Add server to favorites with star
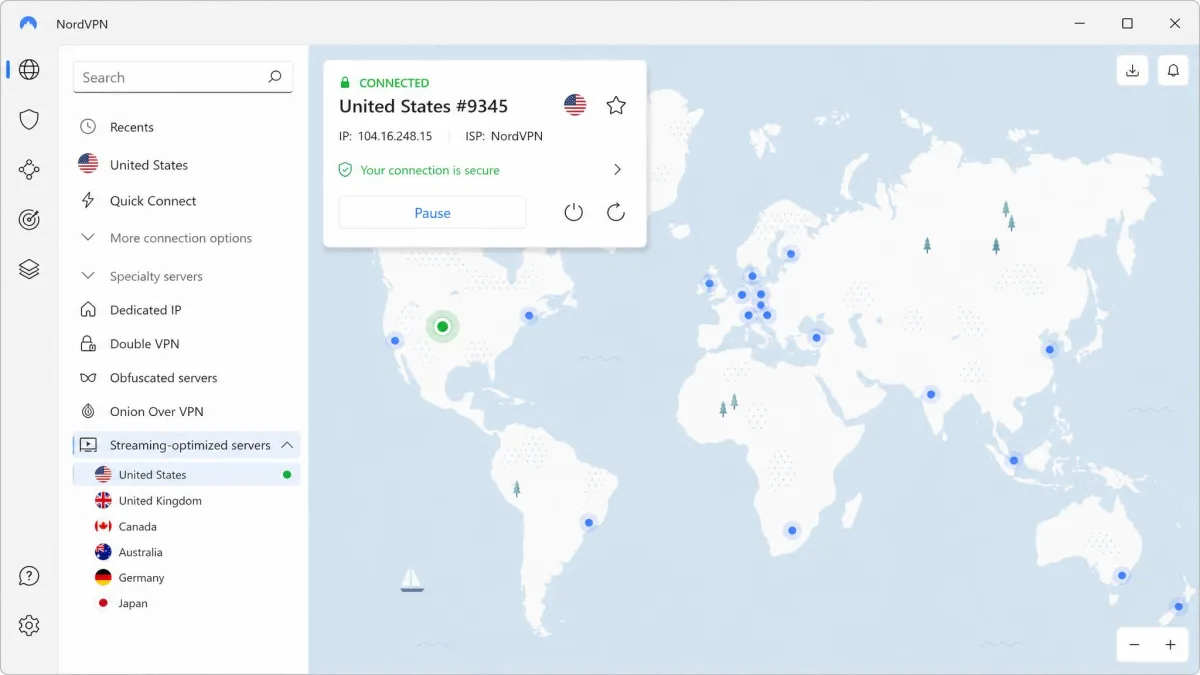Viewport: 1200px width, 675px height. [x=616, y=105]
